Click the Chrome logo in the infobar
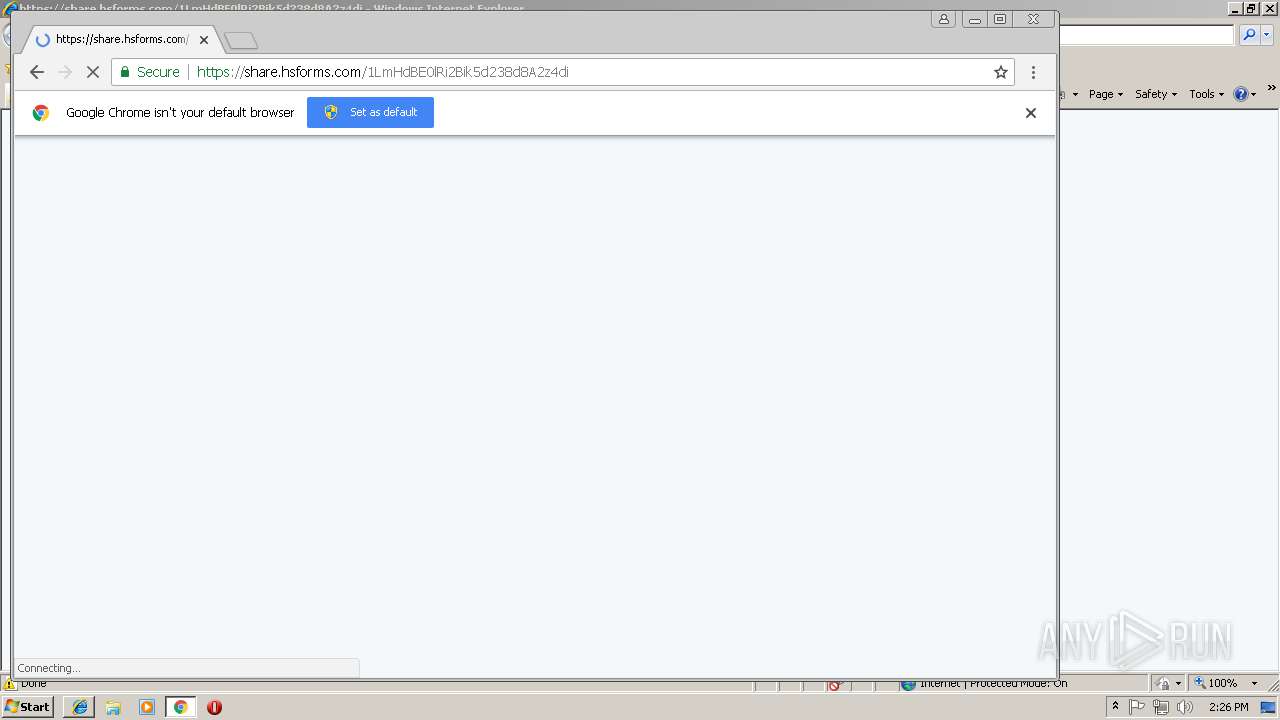This screenshot has height=720, width=1280. coord(41,113)
